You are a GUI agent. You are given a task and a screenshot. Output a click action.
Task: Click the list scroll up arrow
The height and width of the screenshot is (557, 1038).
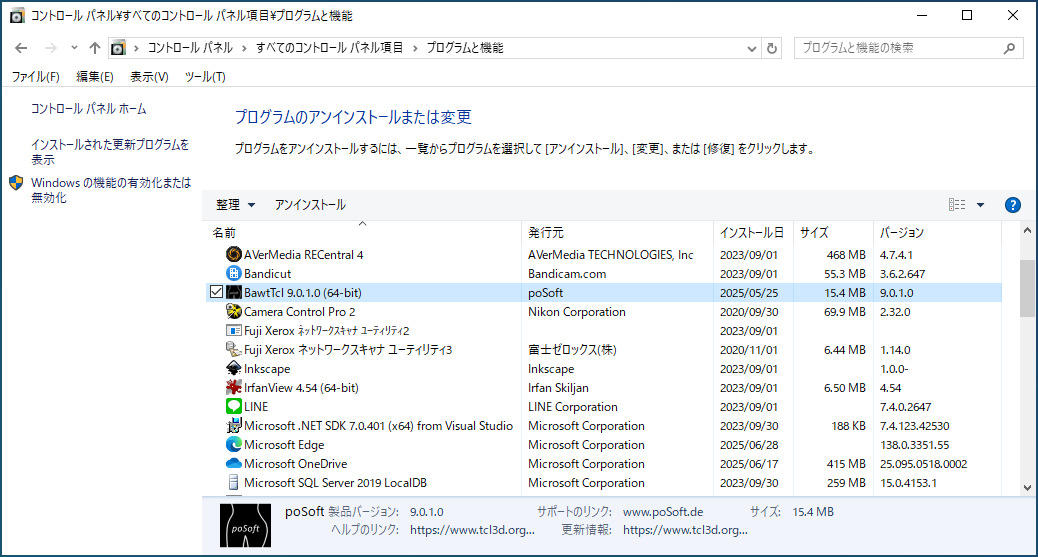tap(1027, 230)
